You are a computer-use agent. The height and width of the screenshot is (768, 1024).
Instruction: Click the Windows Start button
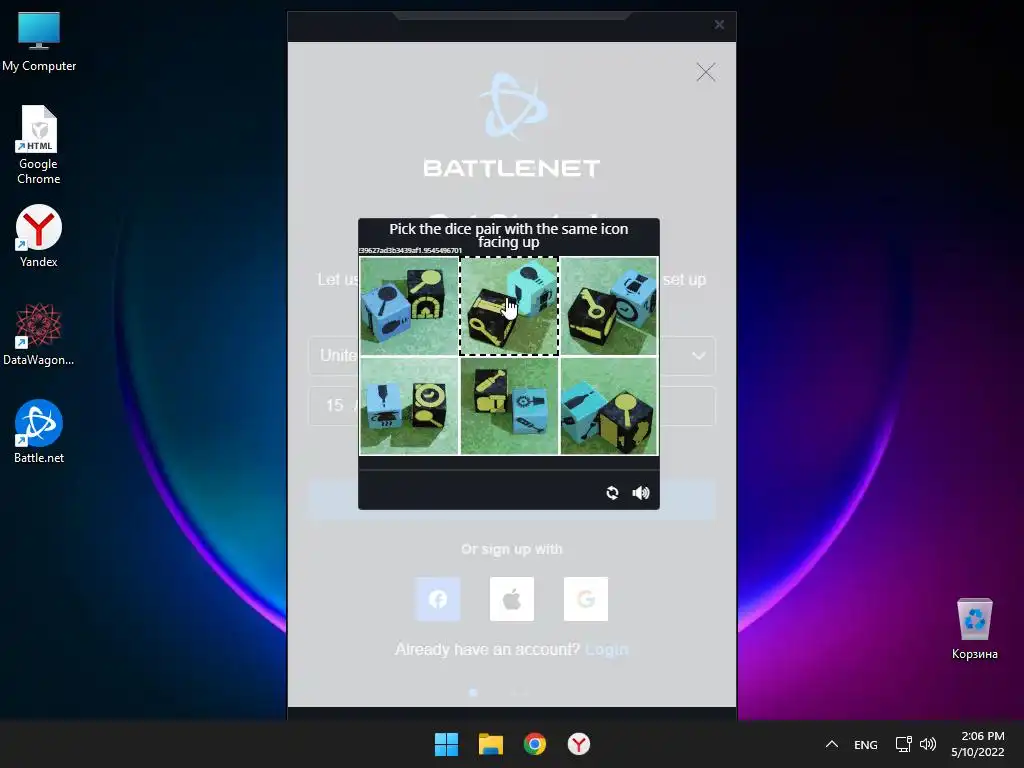pos(447,744)
